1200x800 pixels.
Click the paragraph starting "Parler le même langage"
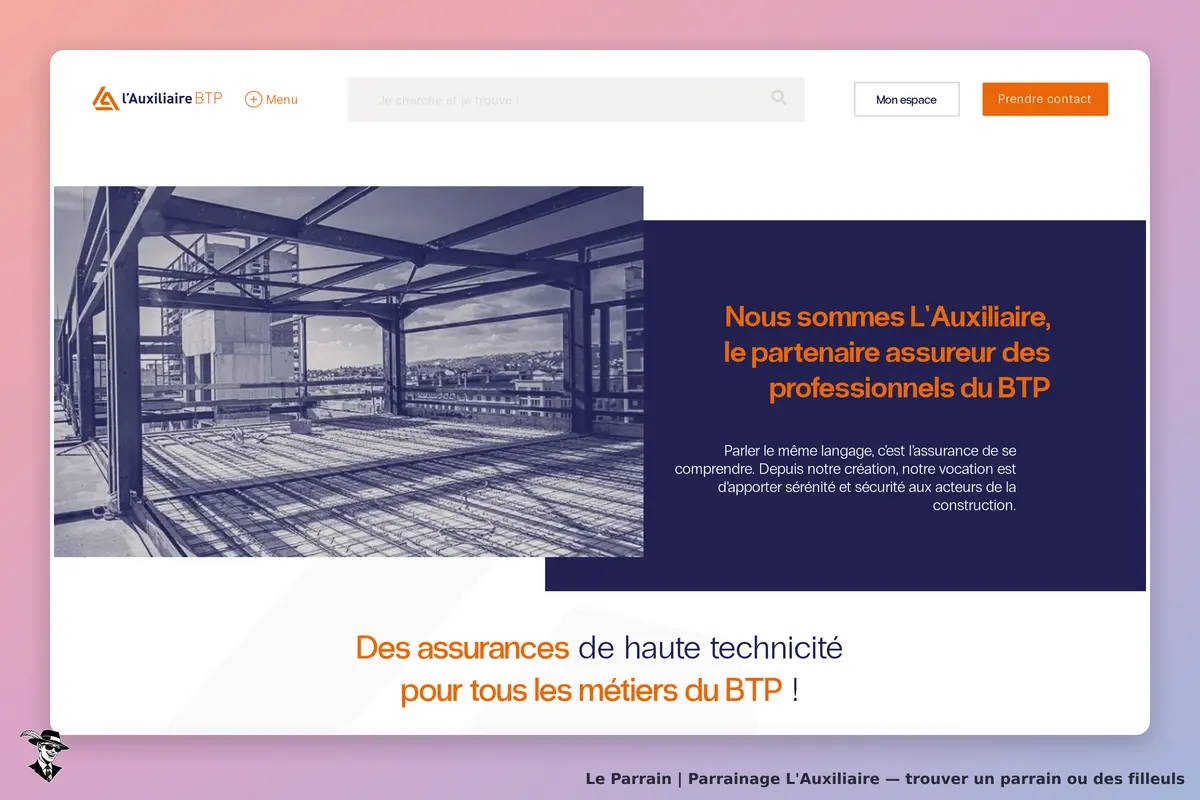pyautogui.click(x=845, y=478)
